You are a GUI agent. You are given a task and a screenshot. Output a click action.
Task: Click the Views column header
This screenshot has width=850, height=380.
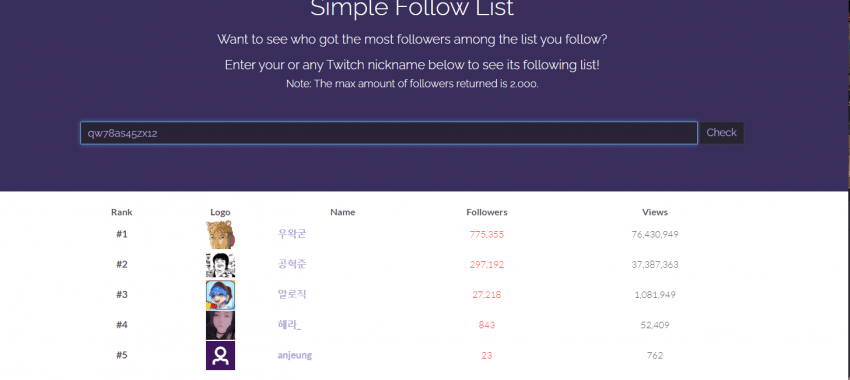(655, 212)
